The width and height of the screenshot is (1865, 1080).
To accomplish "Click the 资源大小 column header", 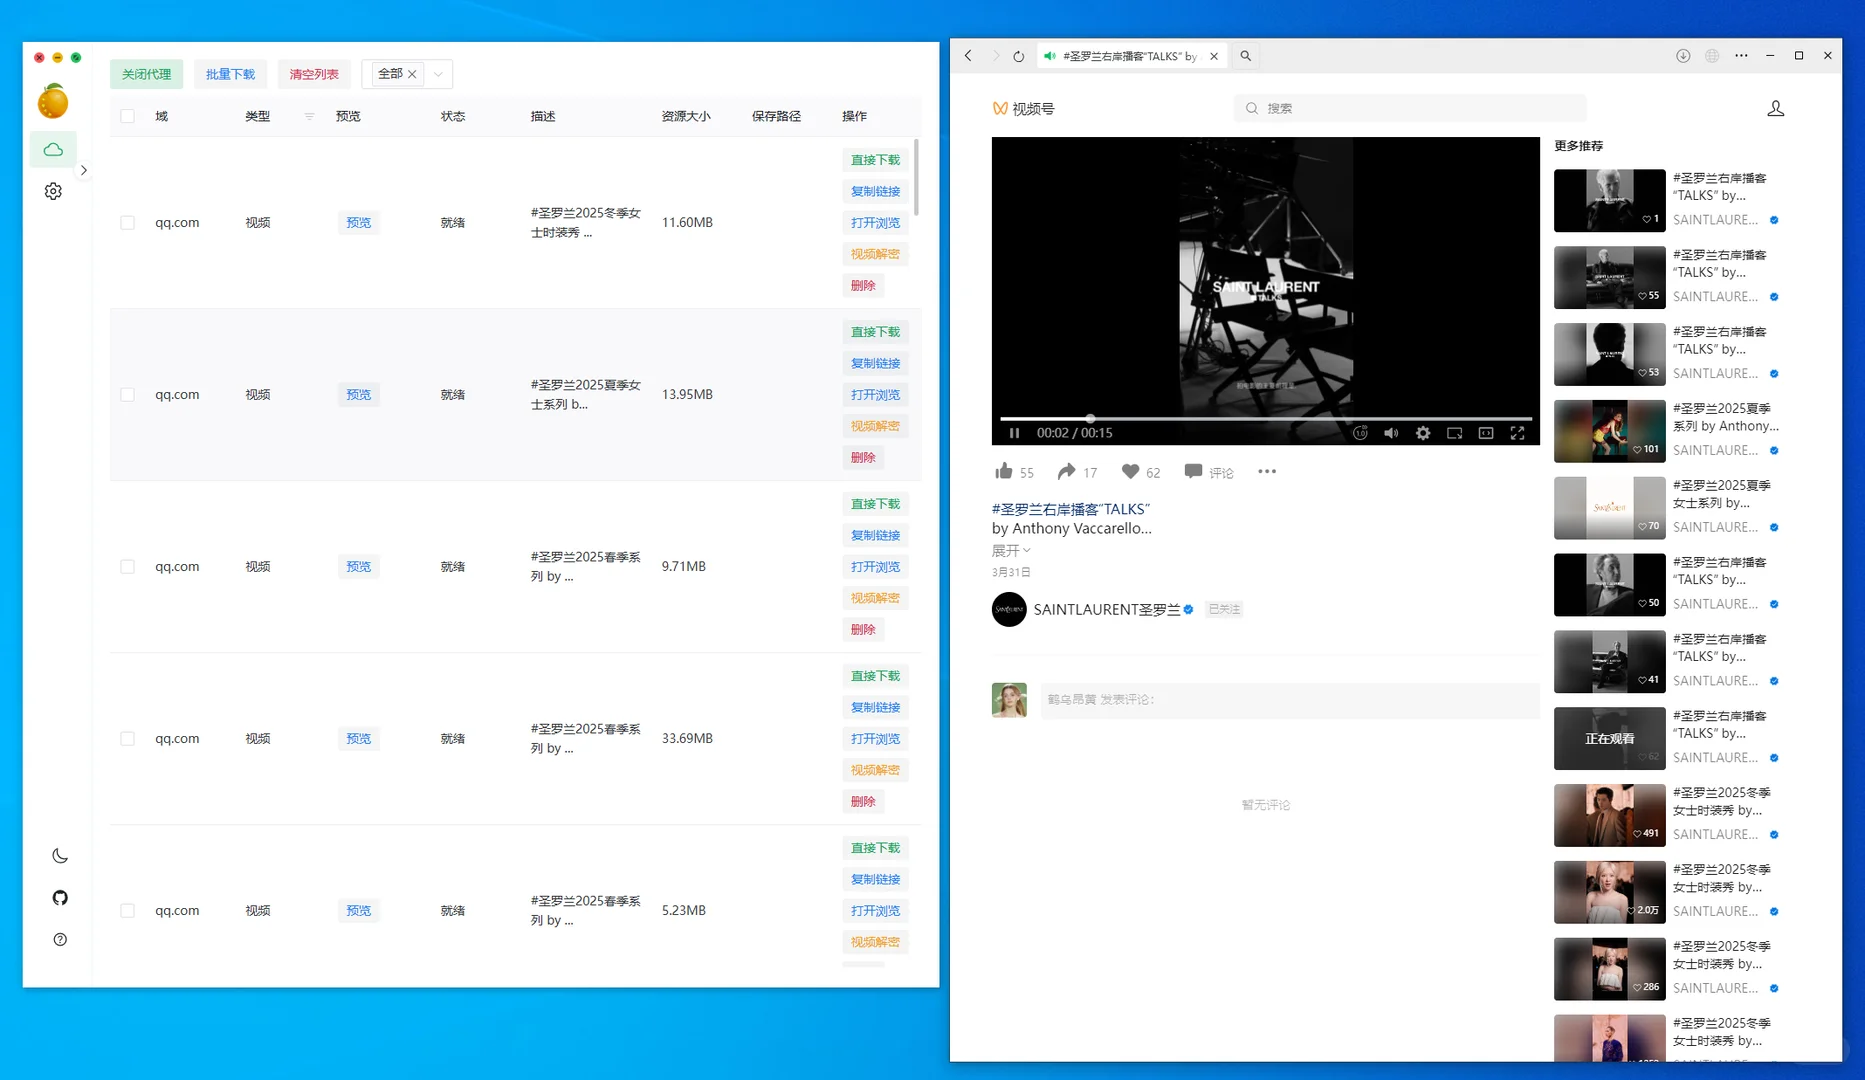I will click(686, 116).
